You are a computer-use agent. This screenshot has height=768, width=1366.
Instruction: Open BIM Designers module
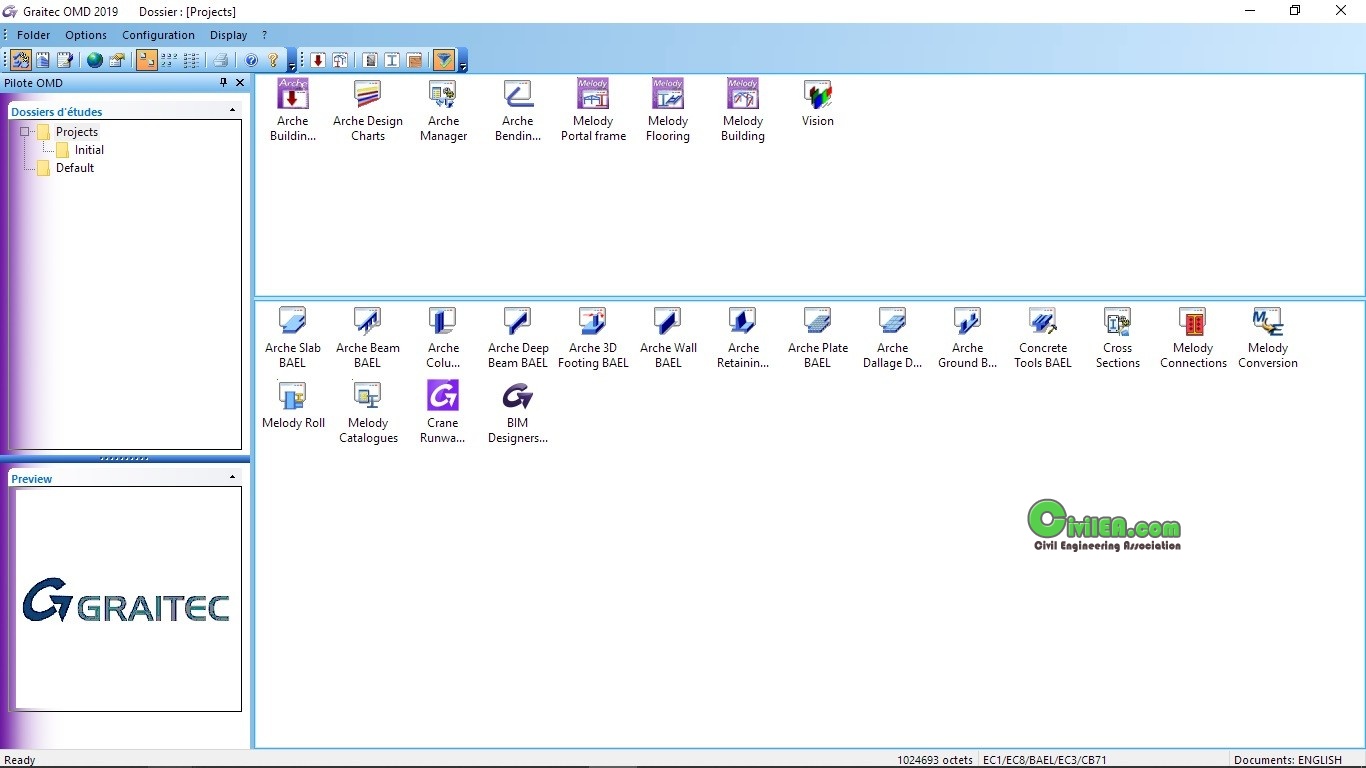point(518,412)
